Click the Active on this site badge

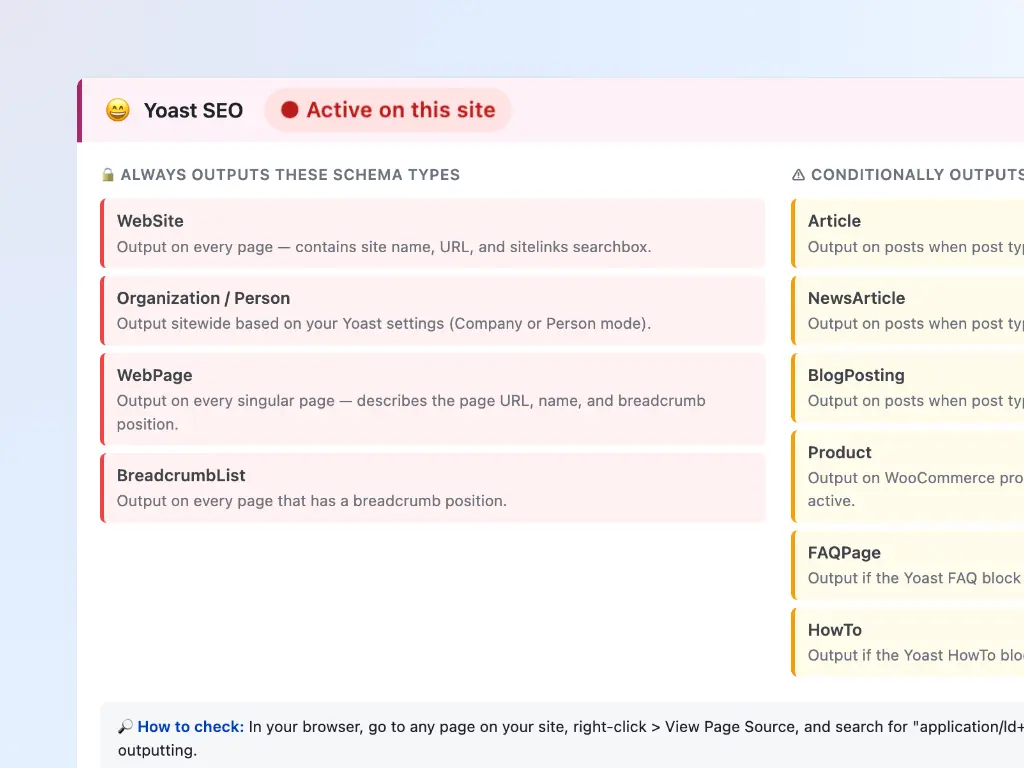click(388, 110)
